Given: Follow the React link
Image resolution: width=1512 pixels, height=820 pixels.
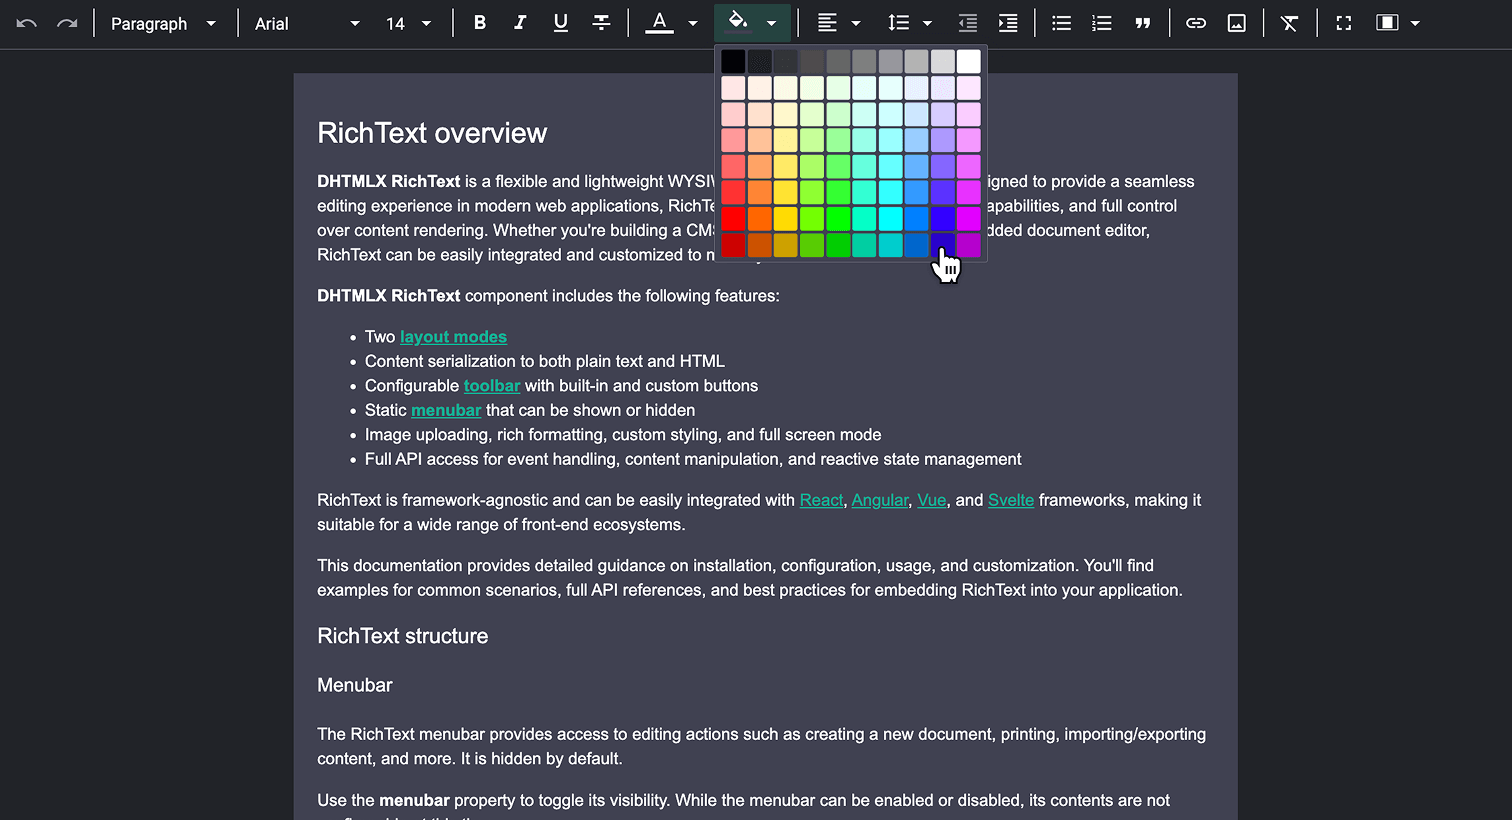Looking at the screenshot, I should click(x=821, y=500).
